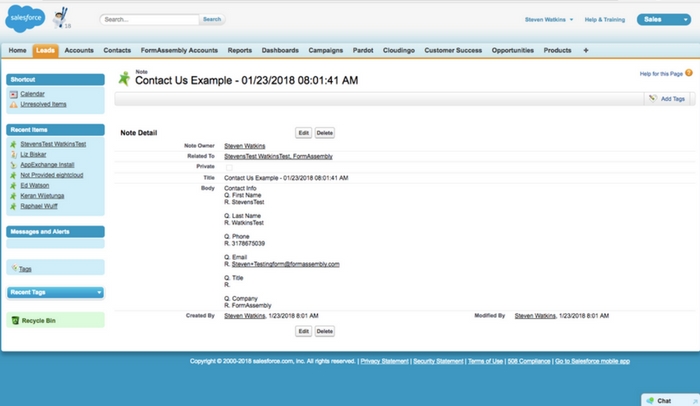Click the contact icon beside Liz Biskar
This screenshot has height=406, width=700.
pos(13,155)
